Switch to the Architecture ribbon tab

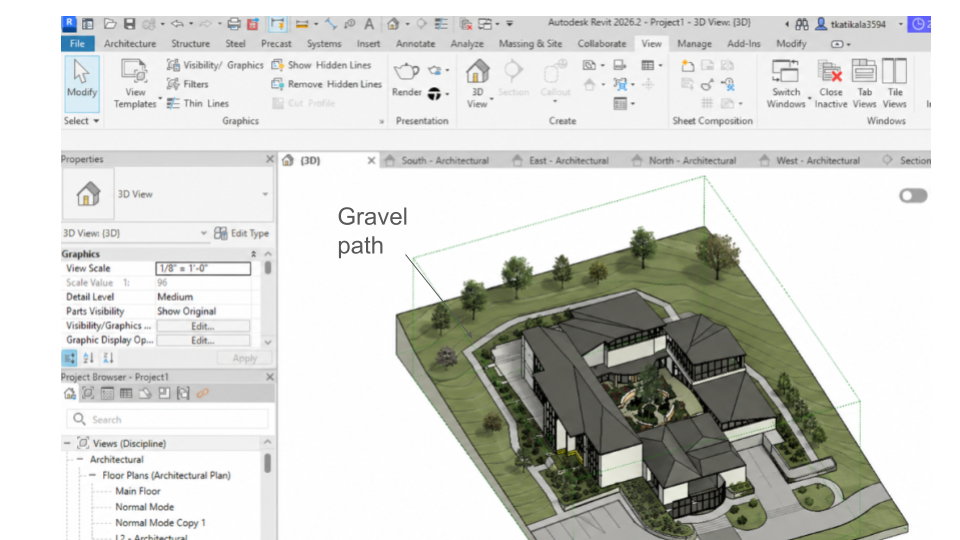pyautogui.click(x=130, y=43)
